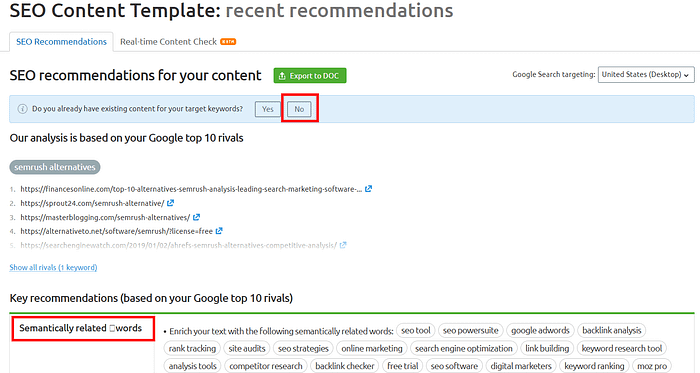The width and height of the screenshot is (700, 373).
Task: Open external link icon for financesonline URL
Action: click(368, 189)
